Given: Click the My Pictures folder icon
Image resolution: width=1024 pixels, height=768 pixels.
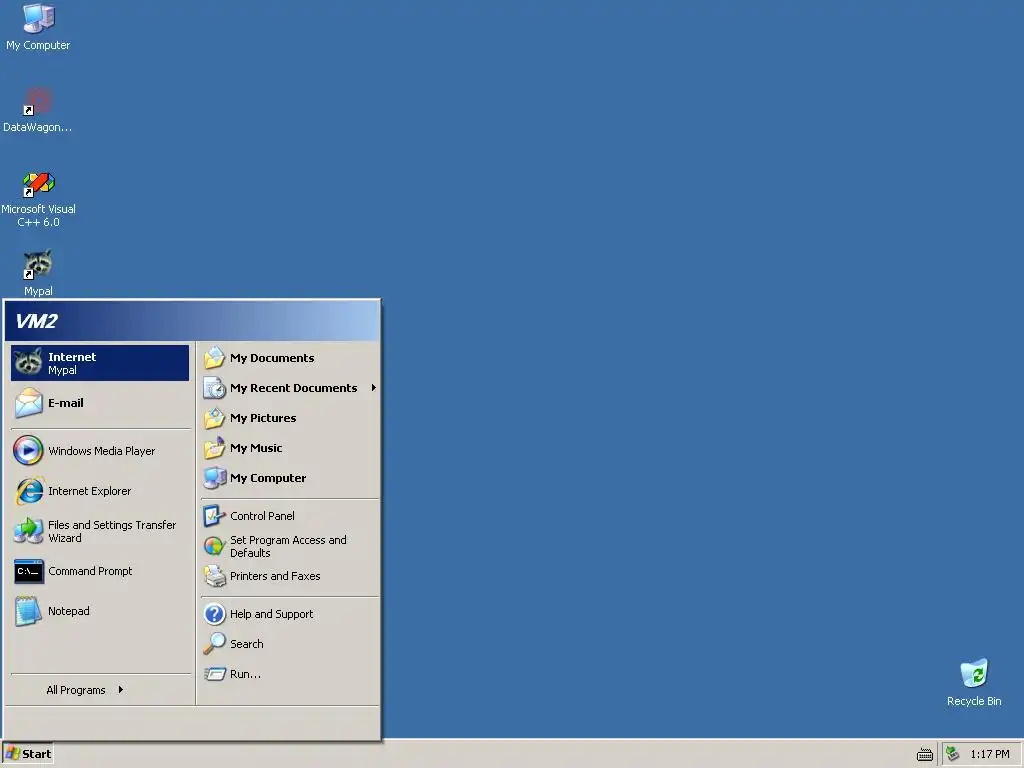Looking at the screenshot, I should point(214,418).
